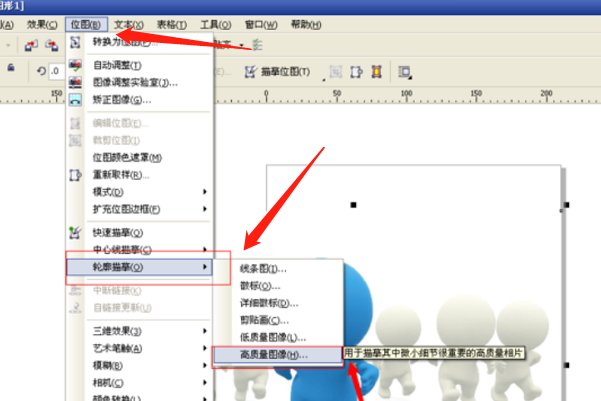Click the resample bitmap toolbar icon
The width and height of the screenshot is (601, 401).
356,72
